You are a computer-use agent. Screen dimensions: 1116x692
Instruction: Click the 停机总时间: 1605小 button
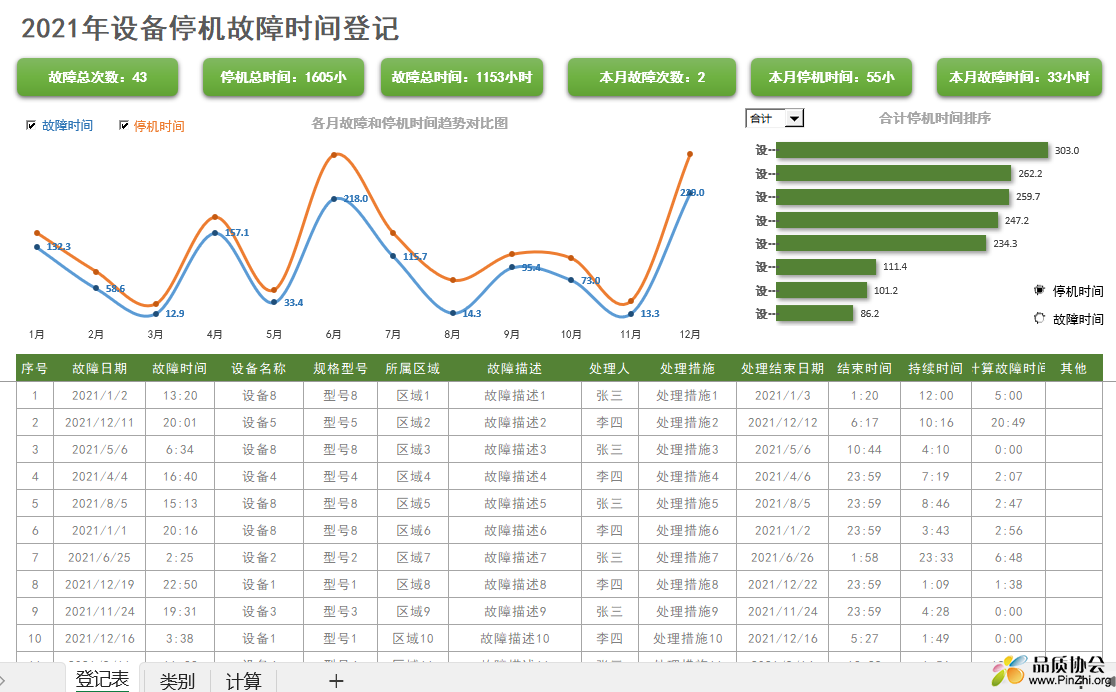(283, 77)
